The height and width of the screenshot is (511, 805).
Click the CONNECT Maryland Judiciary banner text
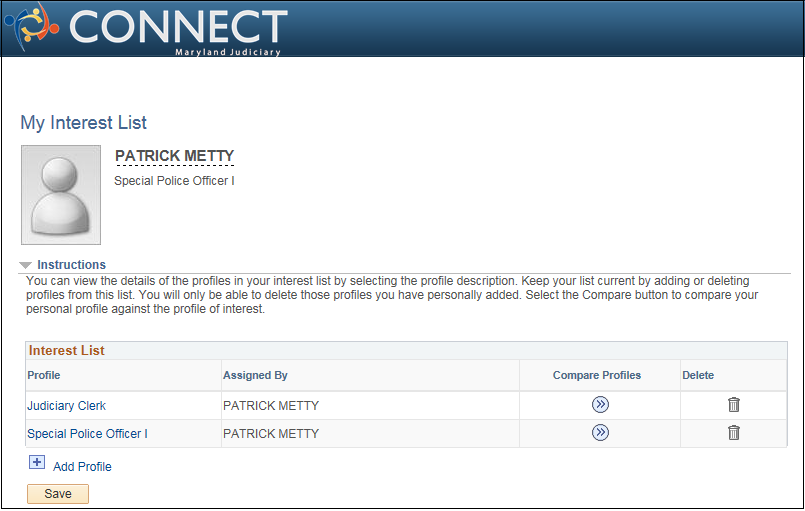tap(178, 30)
